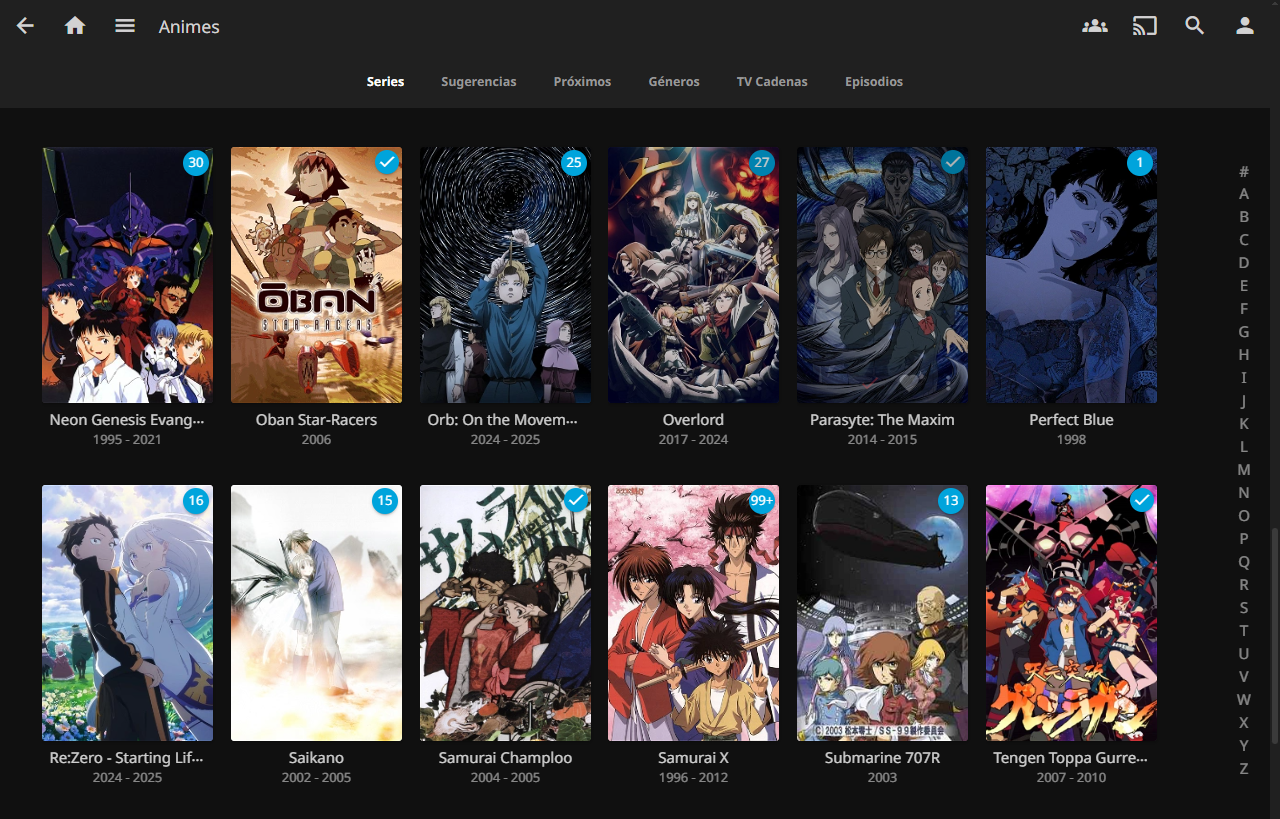Open the Orb: On the Movements poster
Screen dimensions: 1280x819
tap(505, 275)
